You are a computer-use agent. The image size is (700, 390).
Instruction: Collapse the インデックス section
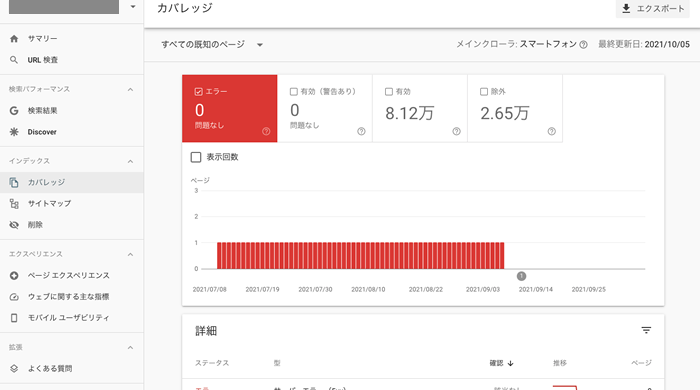pos(130,161)
